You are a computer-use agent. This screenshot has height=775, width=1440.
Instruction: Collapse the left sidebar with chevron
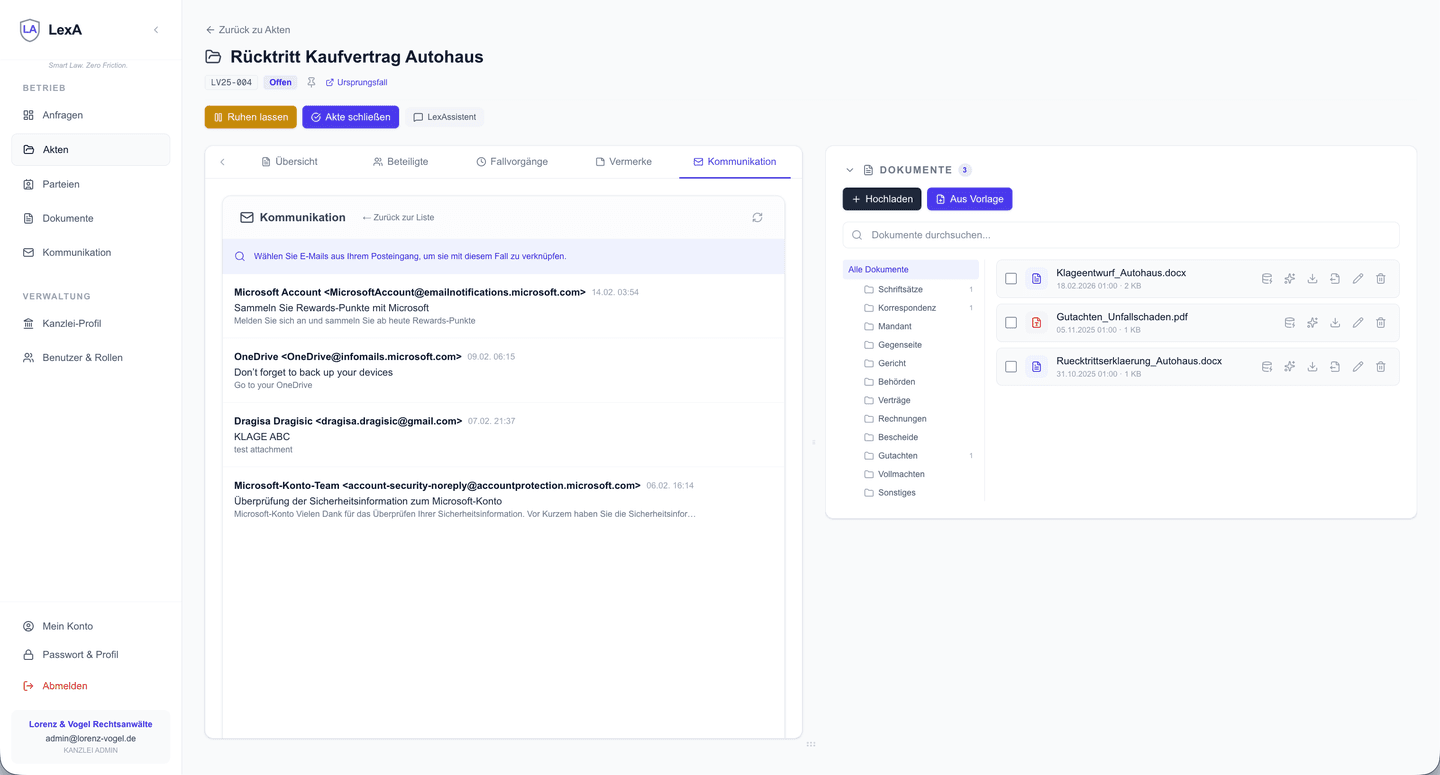(156, 30)
